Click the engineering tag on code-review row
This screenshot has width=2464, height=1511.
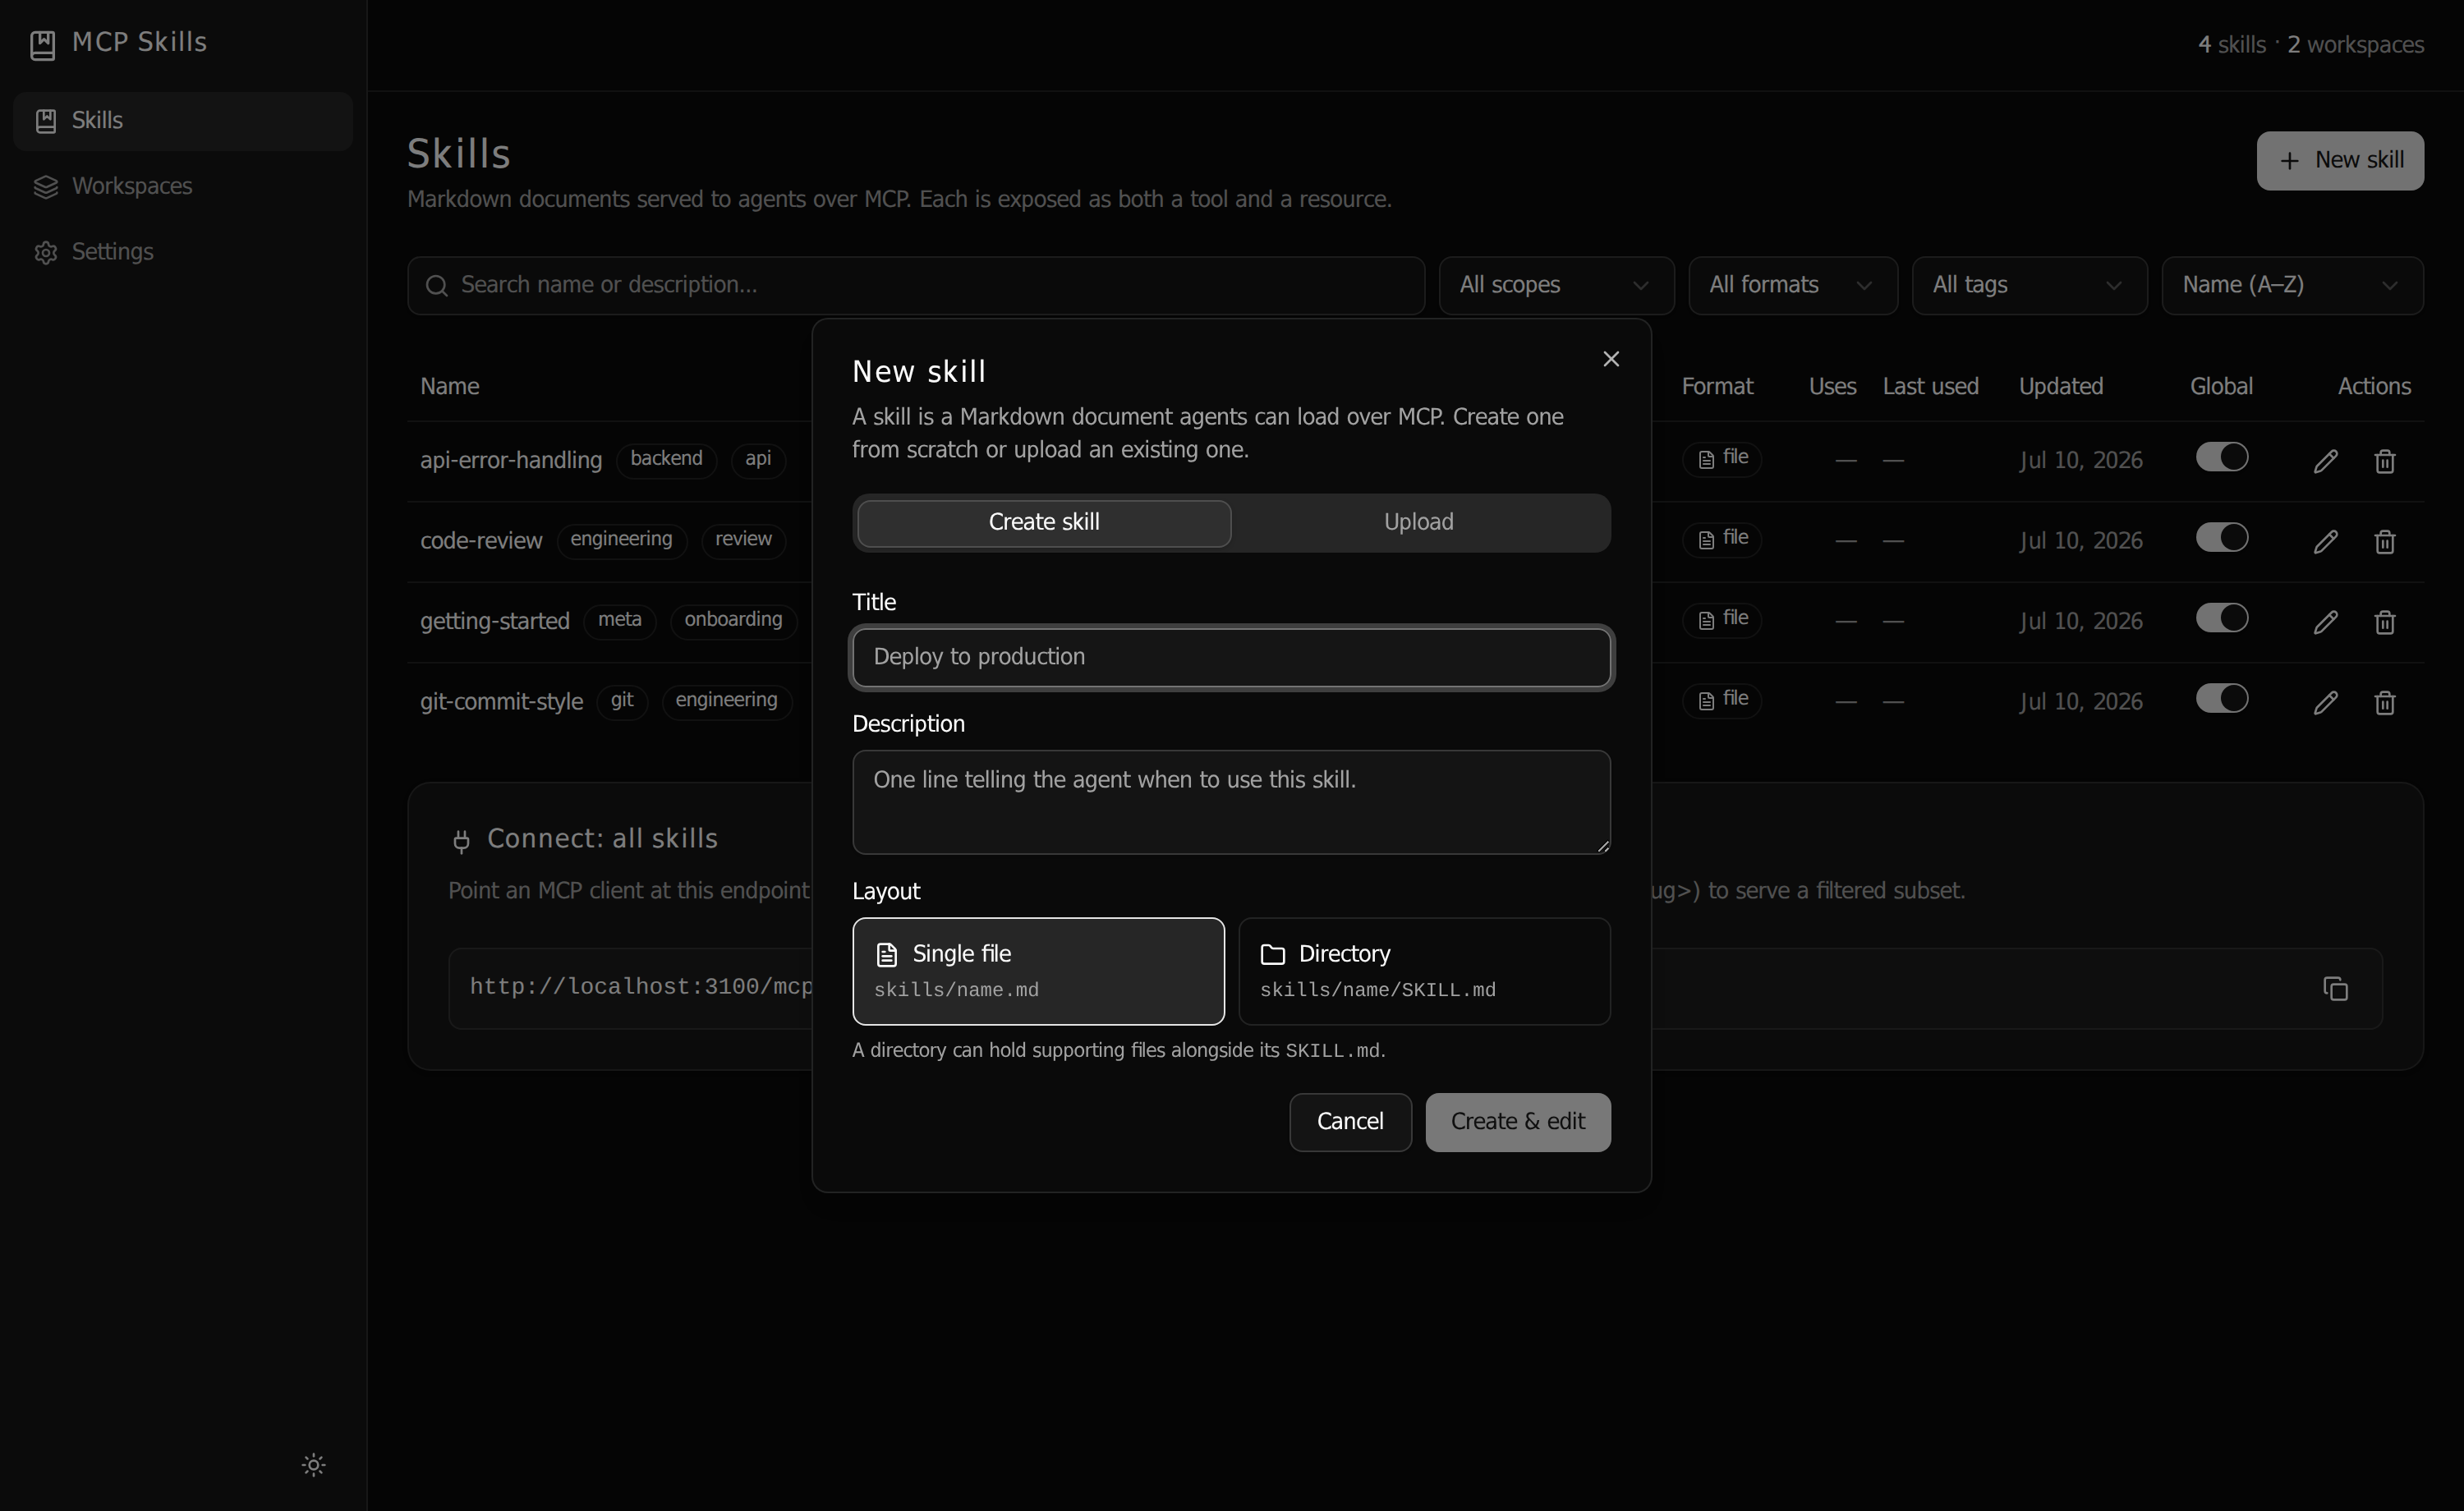(621, 540)
